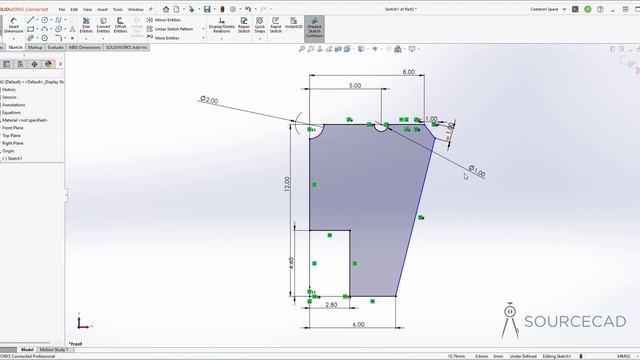Switch to the MBD Dimensions tab
The image size is (640, 360).
coord(84,47)
